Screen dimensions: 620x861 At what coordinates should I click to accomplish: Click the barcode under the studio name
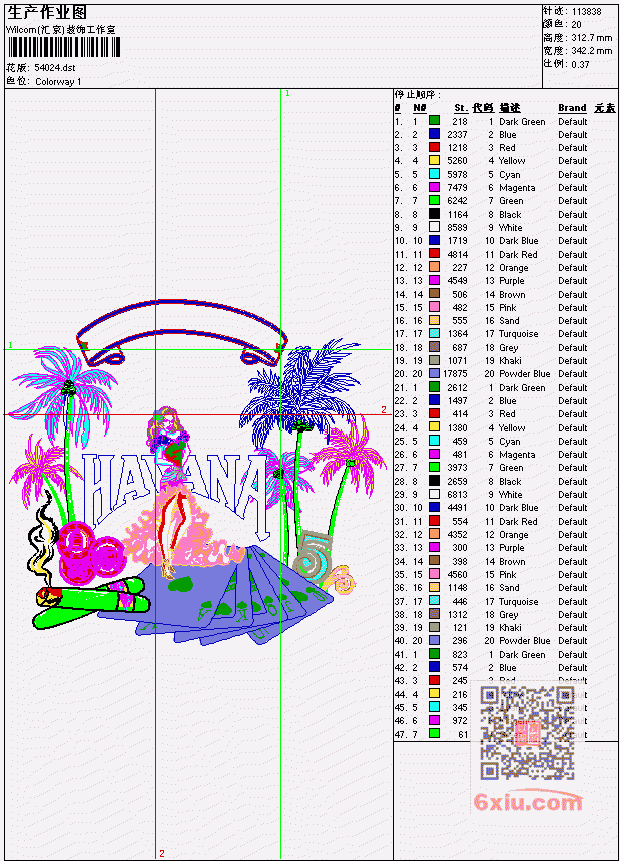pyautogui.click(x=63, y=47)
